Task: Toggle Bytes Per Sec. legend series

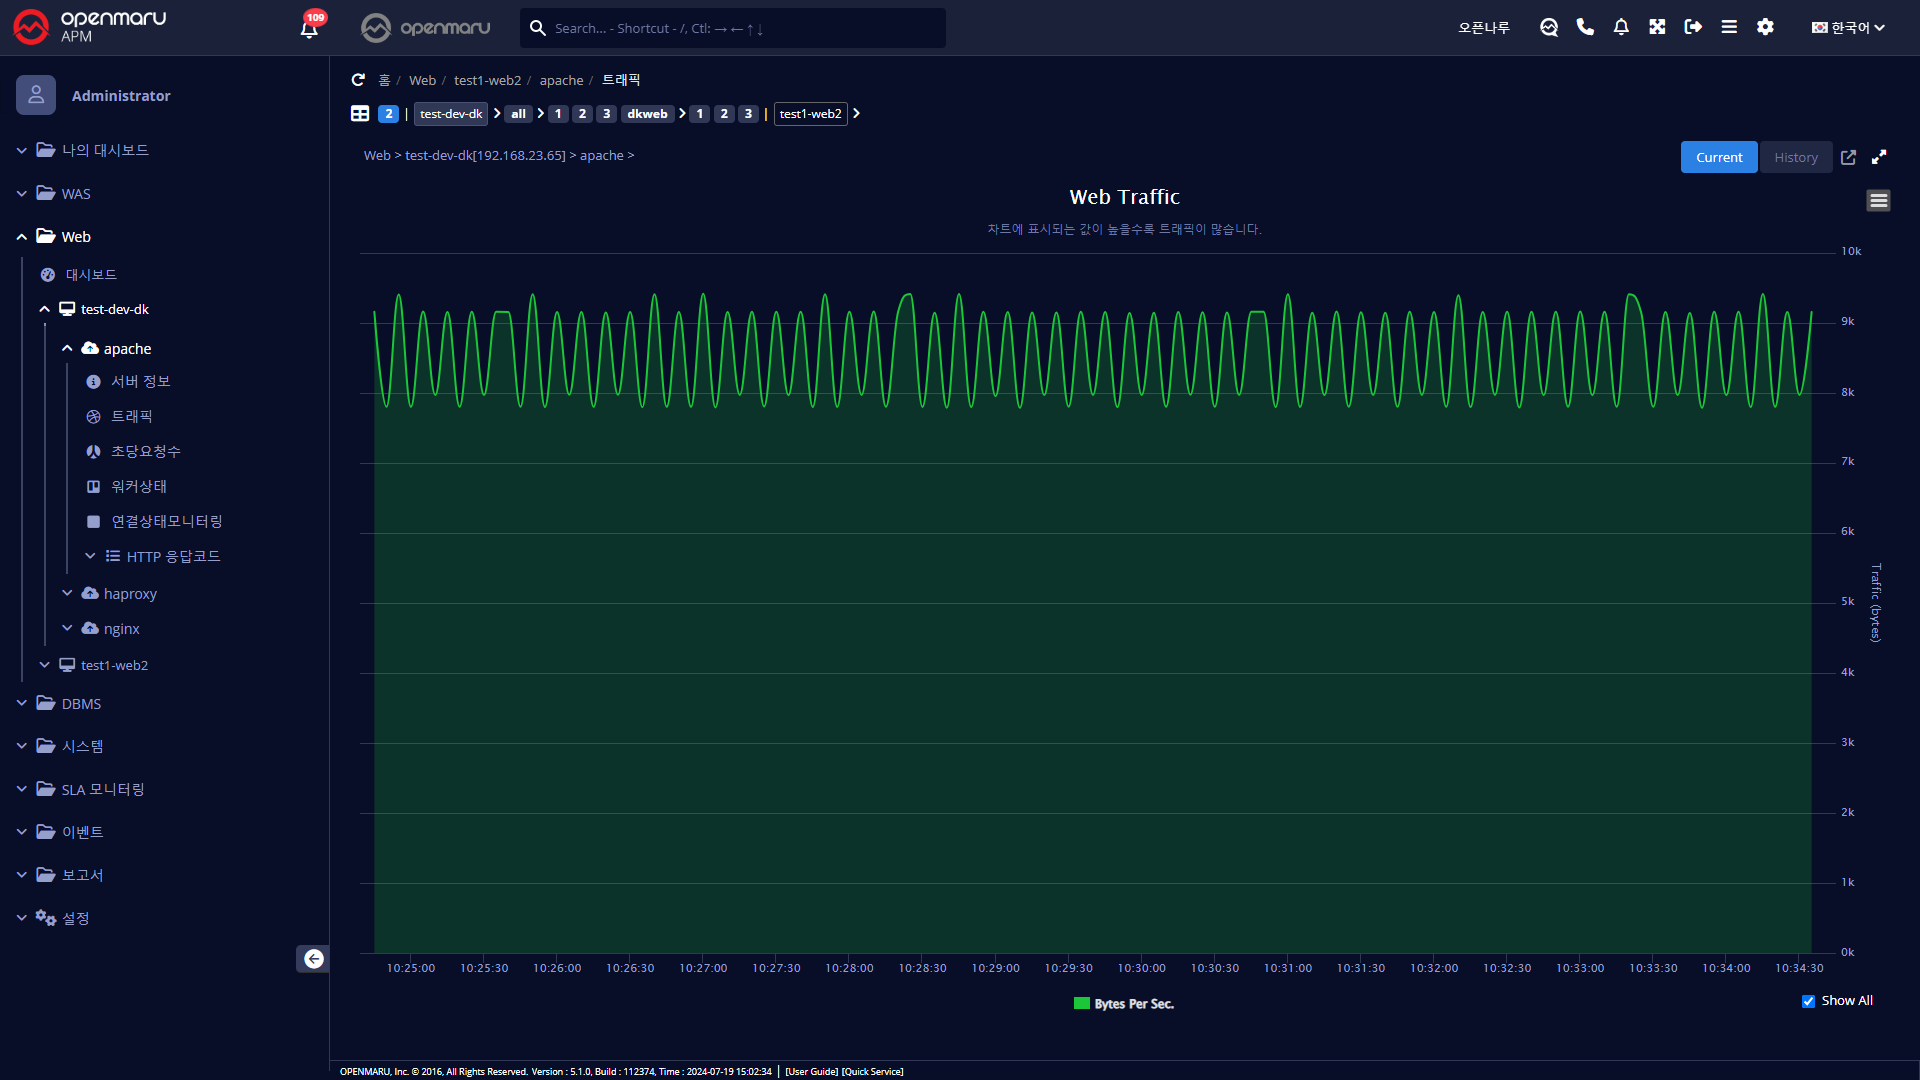Action: pyautogui.click(x=1124, y=1004)
